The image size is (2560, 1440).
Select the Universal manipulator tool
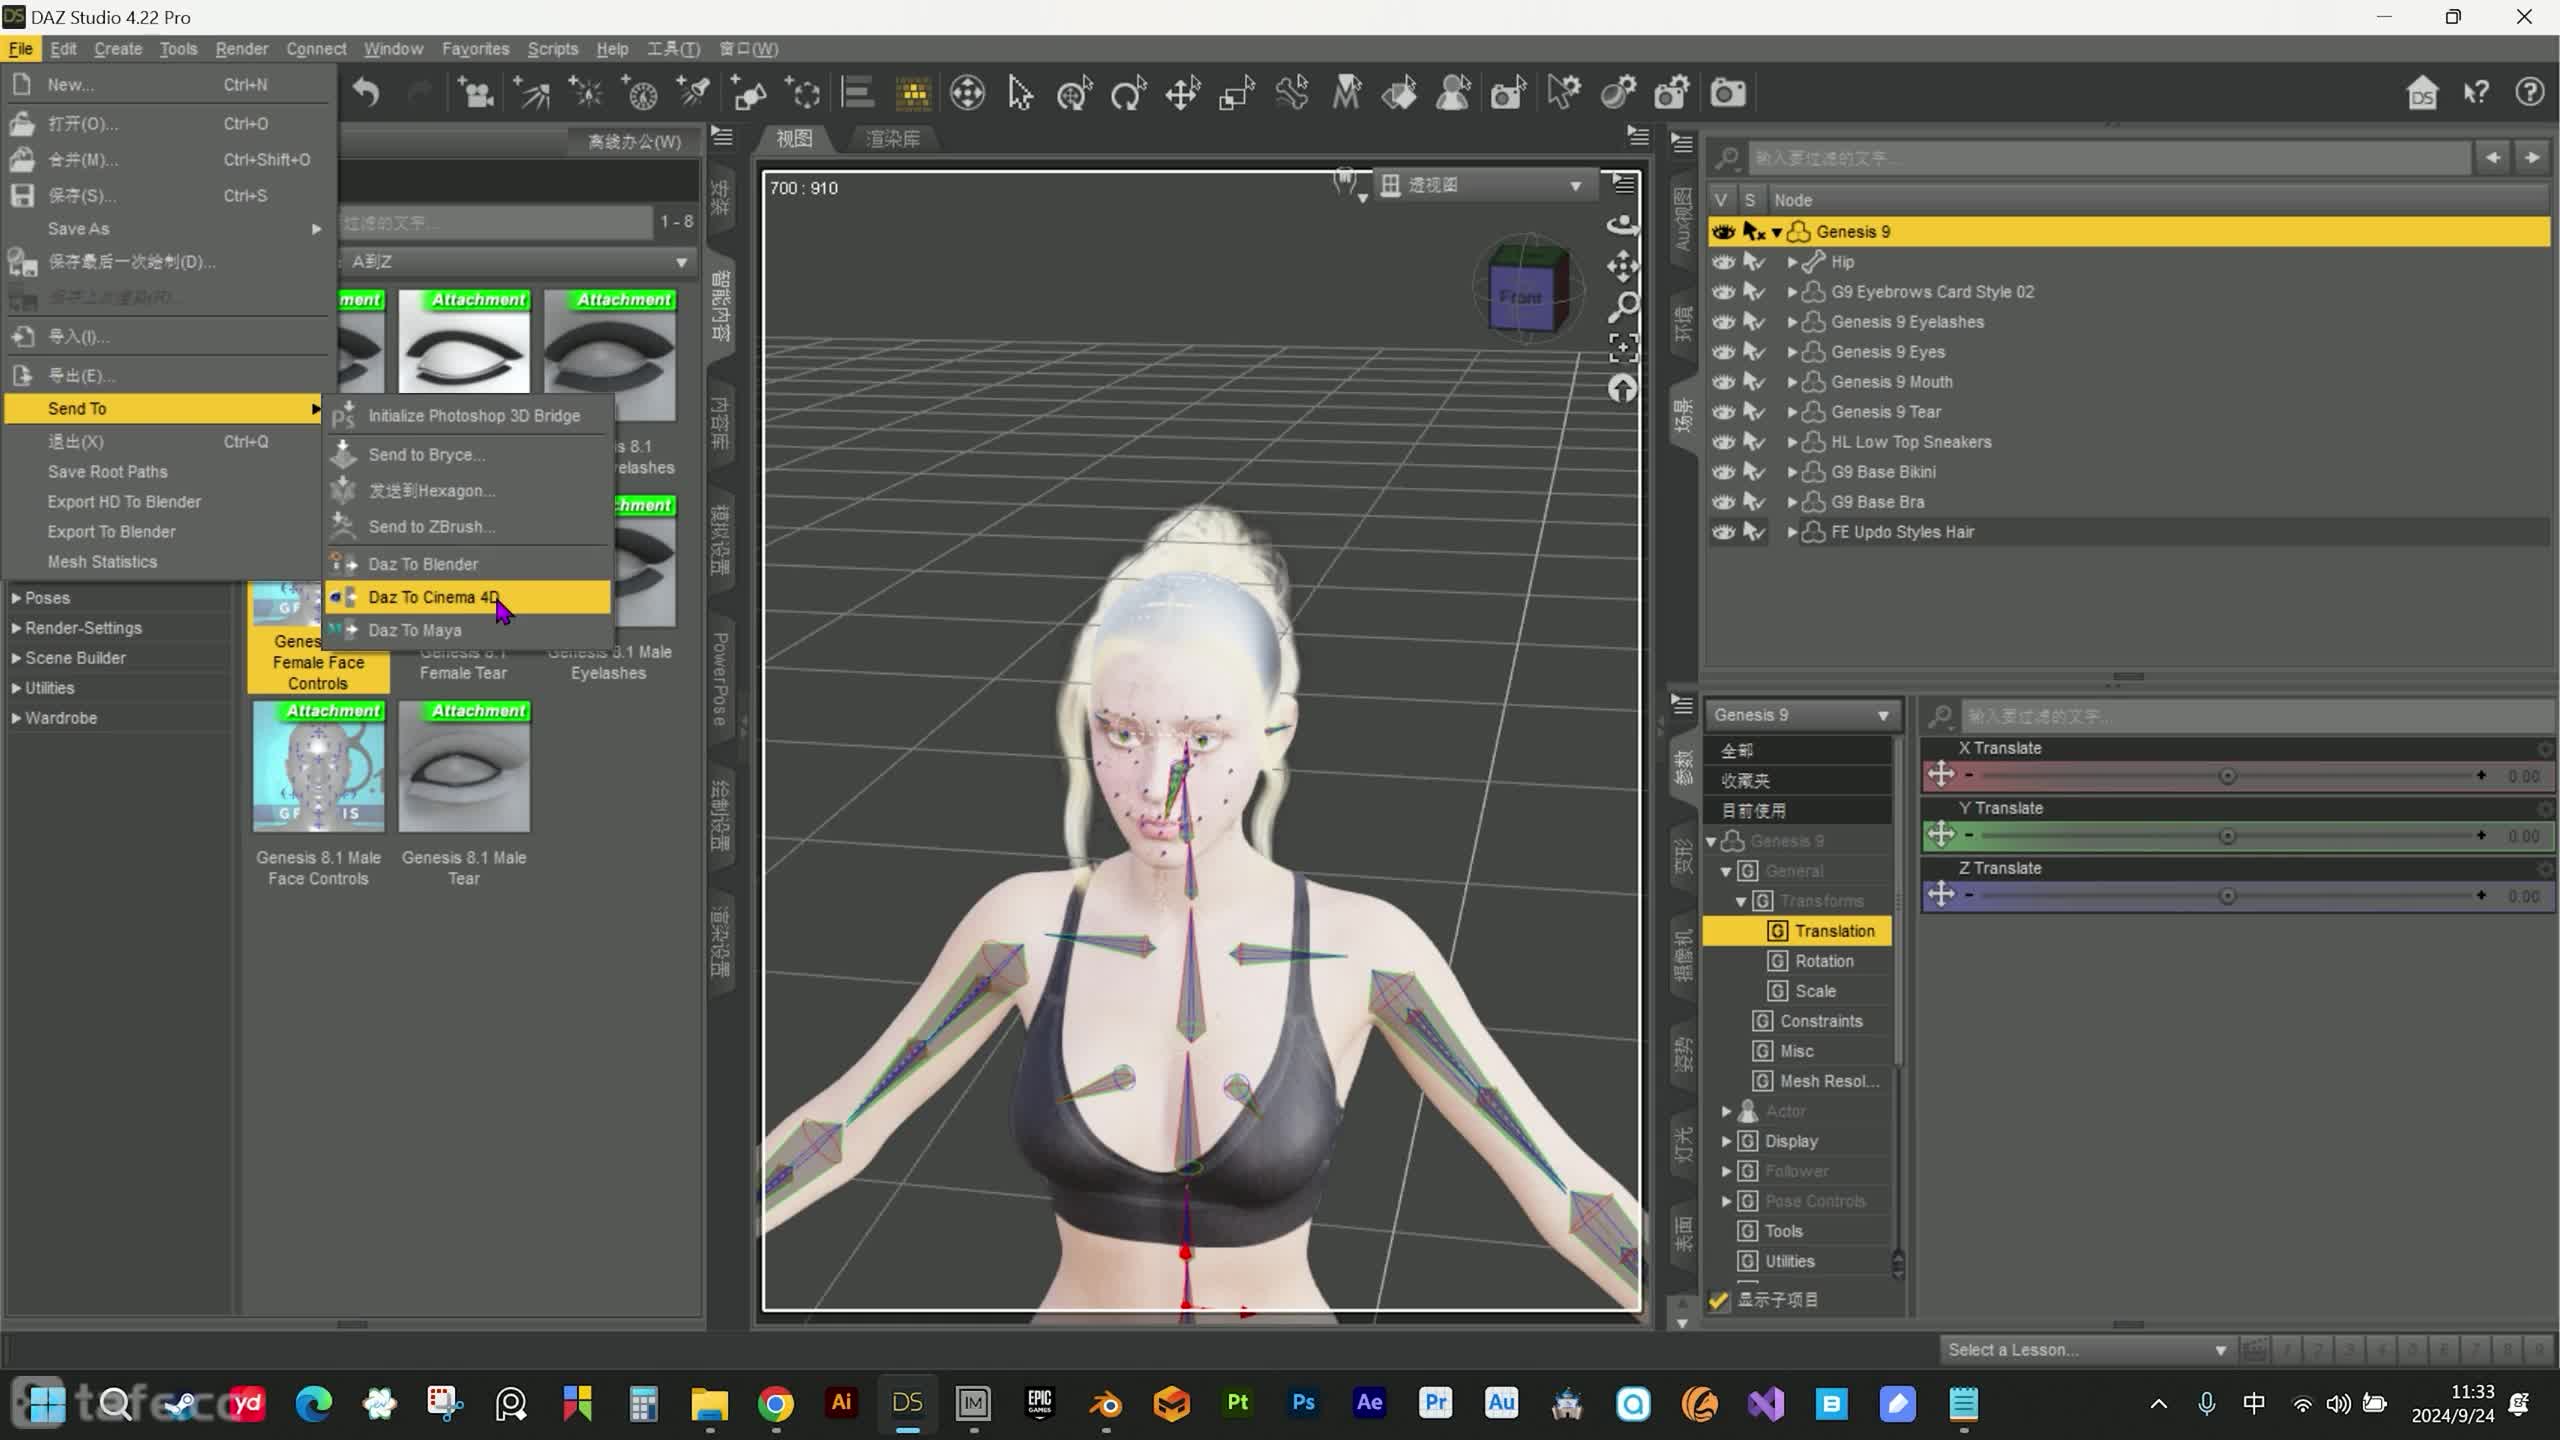pyautogui.click(x=1074, y=93)
